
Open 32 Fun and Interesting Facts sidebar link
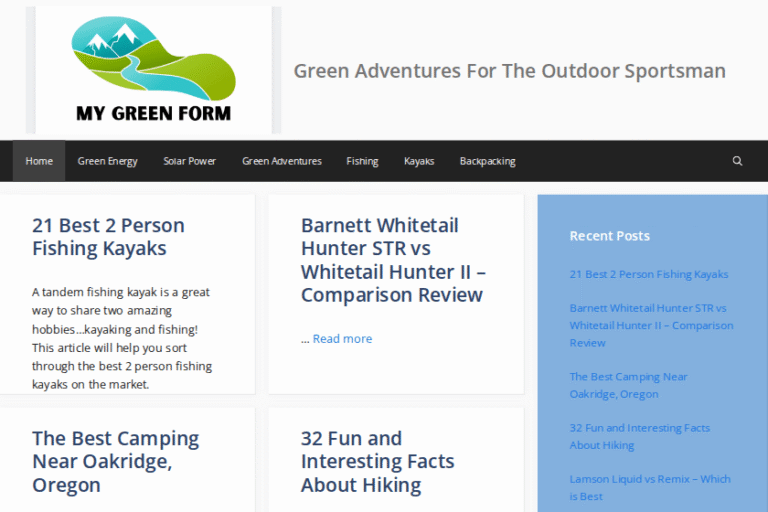[x=639, y=436]
